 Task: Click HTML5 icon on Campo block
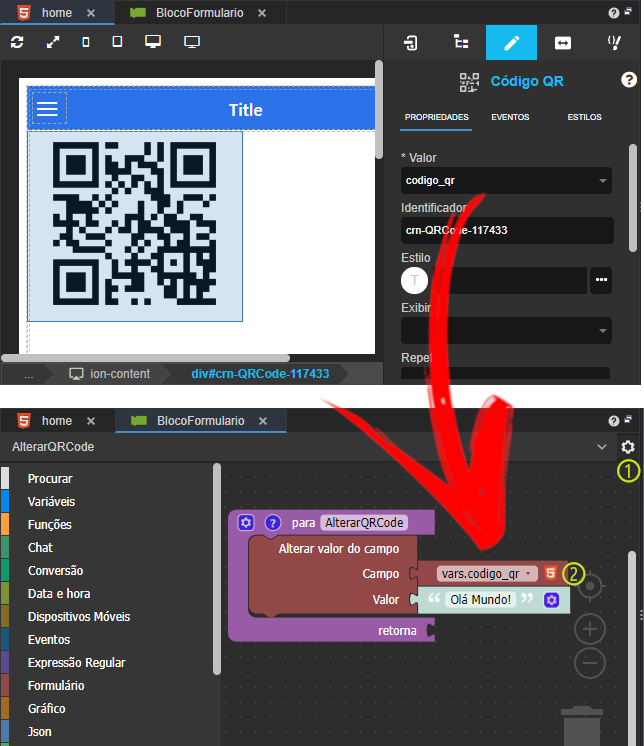550,573
